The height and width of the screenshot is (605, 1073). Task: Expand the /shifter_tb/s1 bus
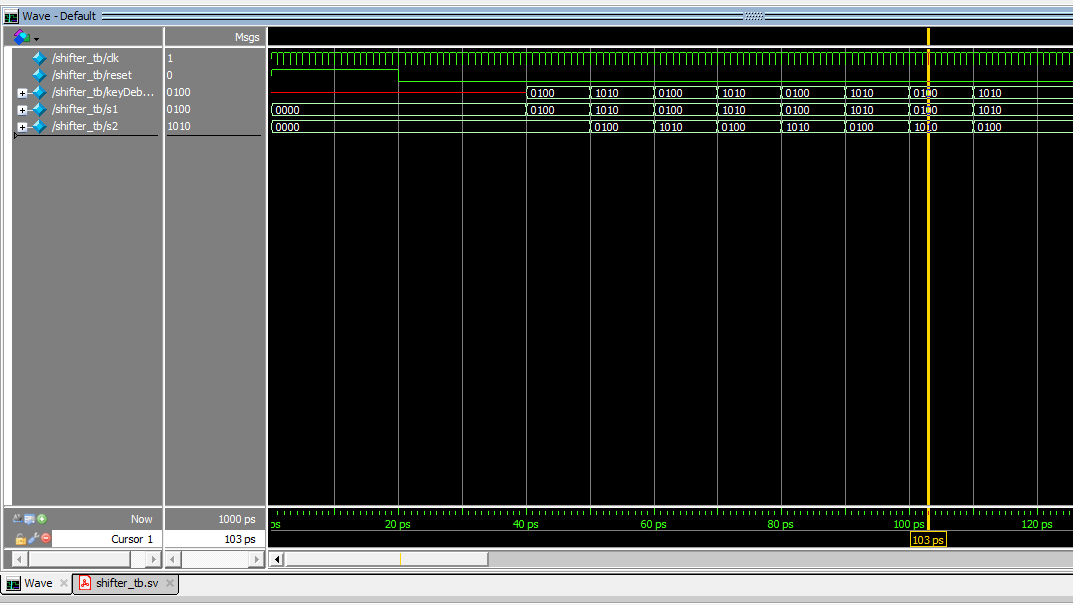click(x=22, y=110)
